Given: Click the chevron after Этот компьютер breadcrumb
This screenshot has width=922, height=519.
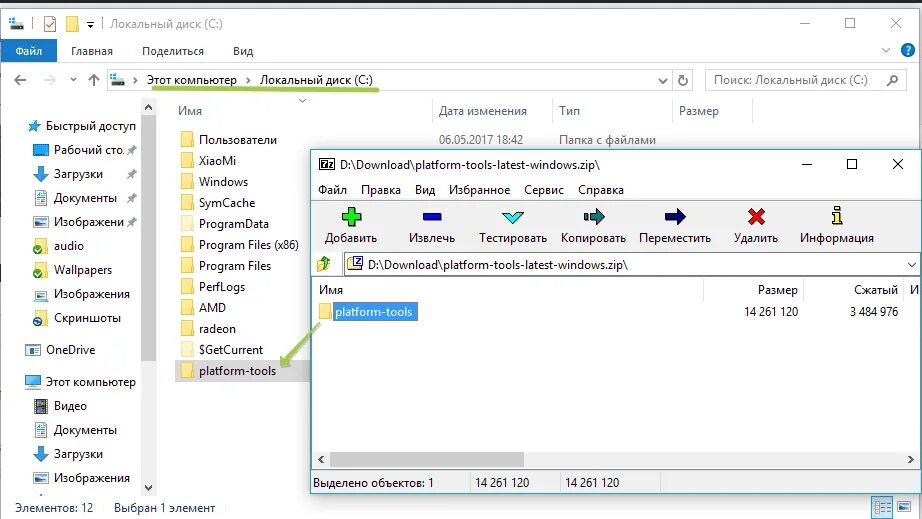Looking at the screenshot, I should [248, 80].
